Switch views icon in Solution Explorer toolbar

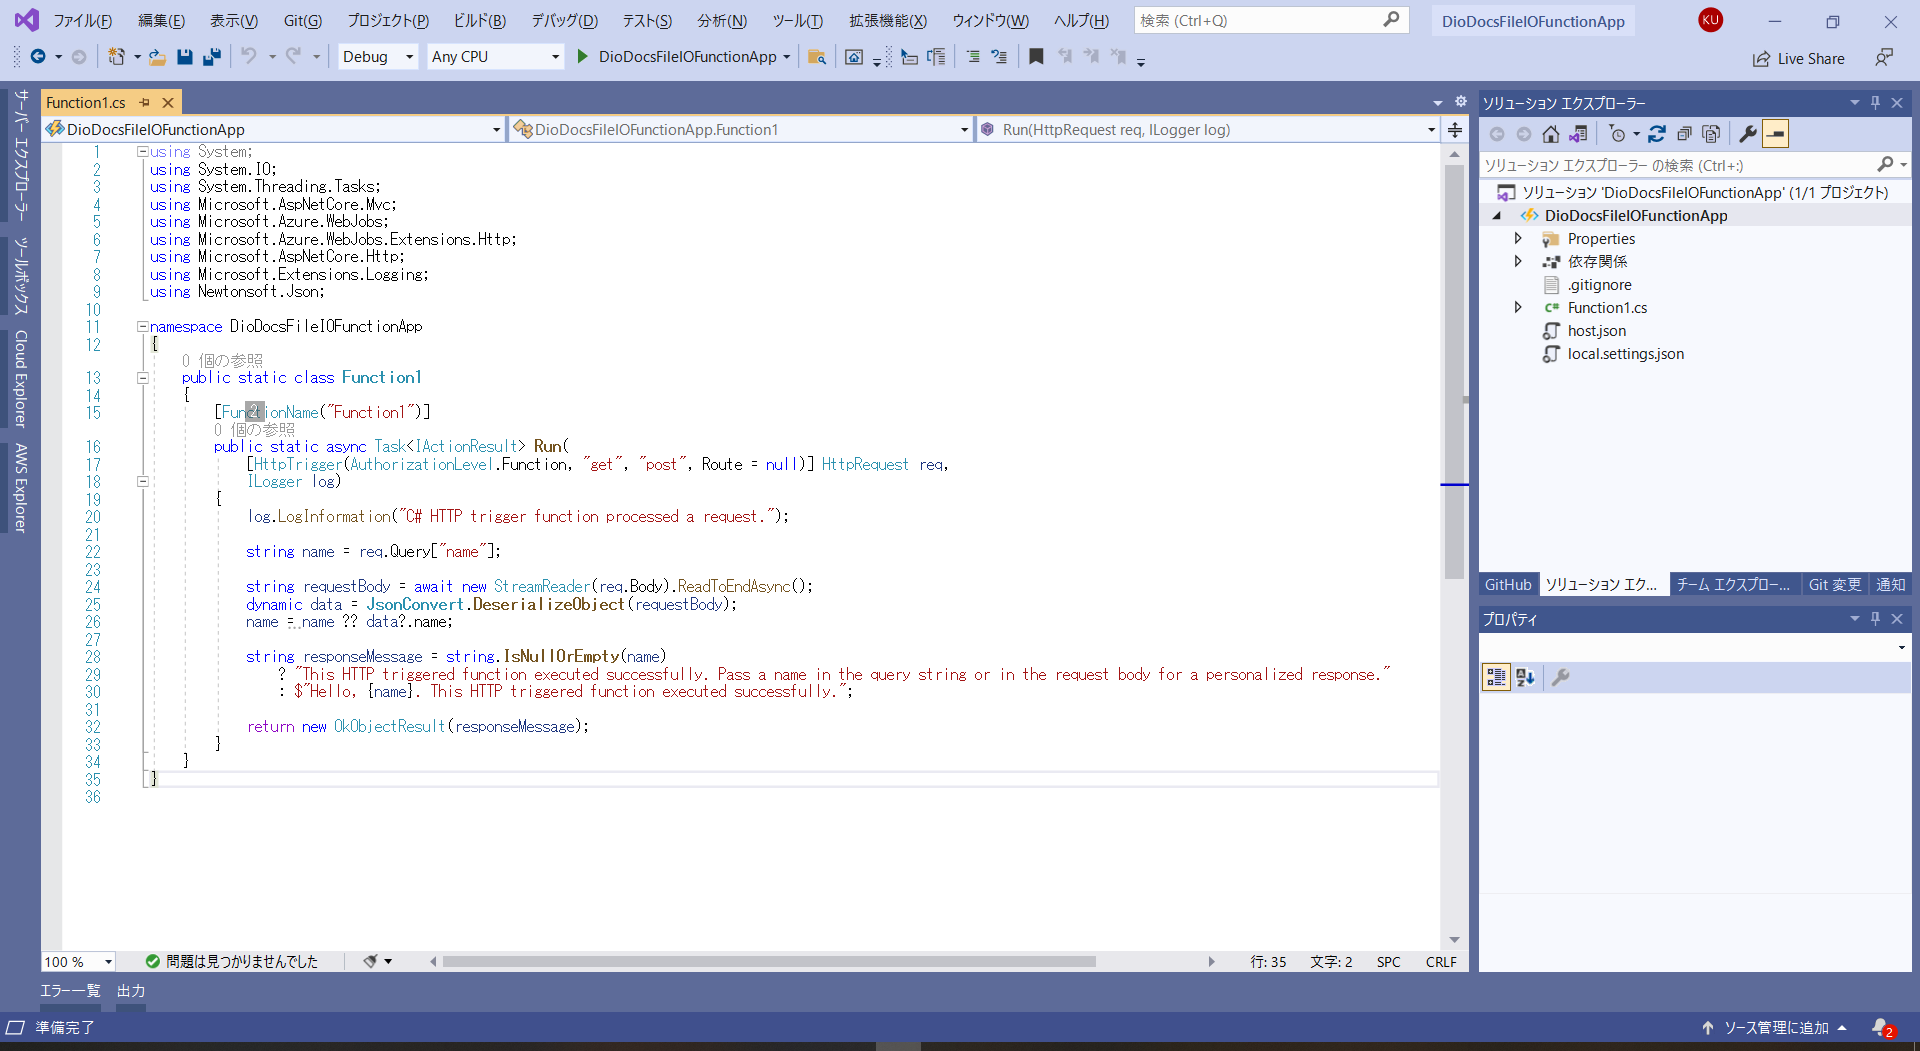pos(1578,134)
